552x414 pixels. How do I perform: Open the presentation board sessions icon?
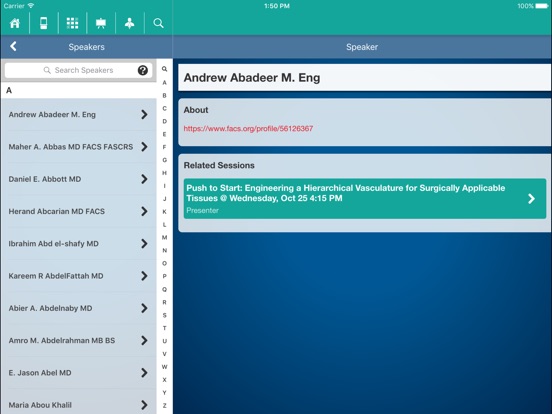pyautogui.click(x=101, y=23)
